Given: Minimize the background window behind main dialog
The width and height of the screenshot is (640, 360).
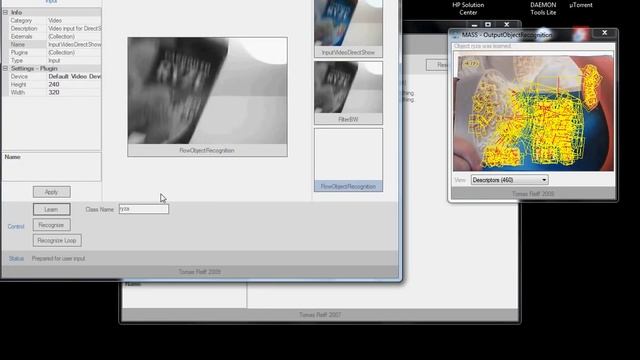Looking at the screenshot, I should (x=474, y=25).
